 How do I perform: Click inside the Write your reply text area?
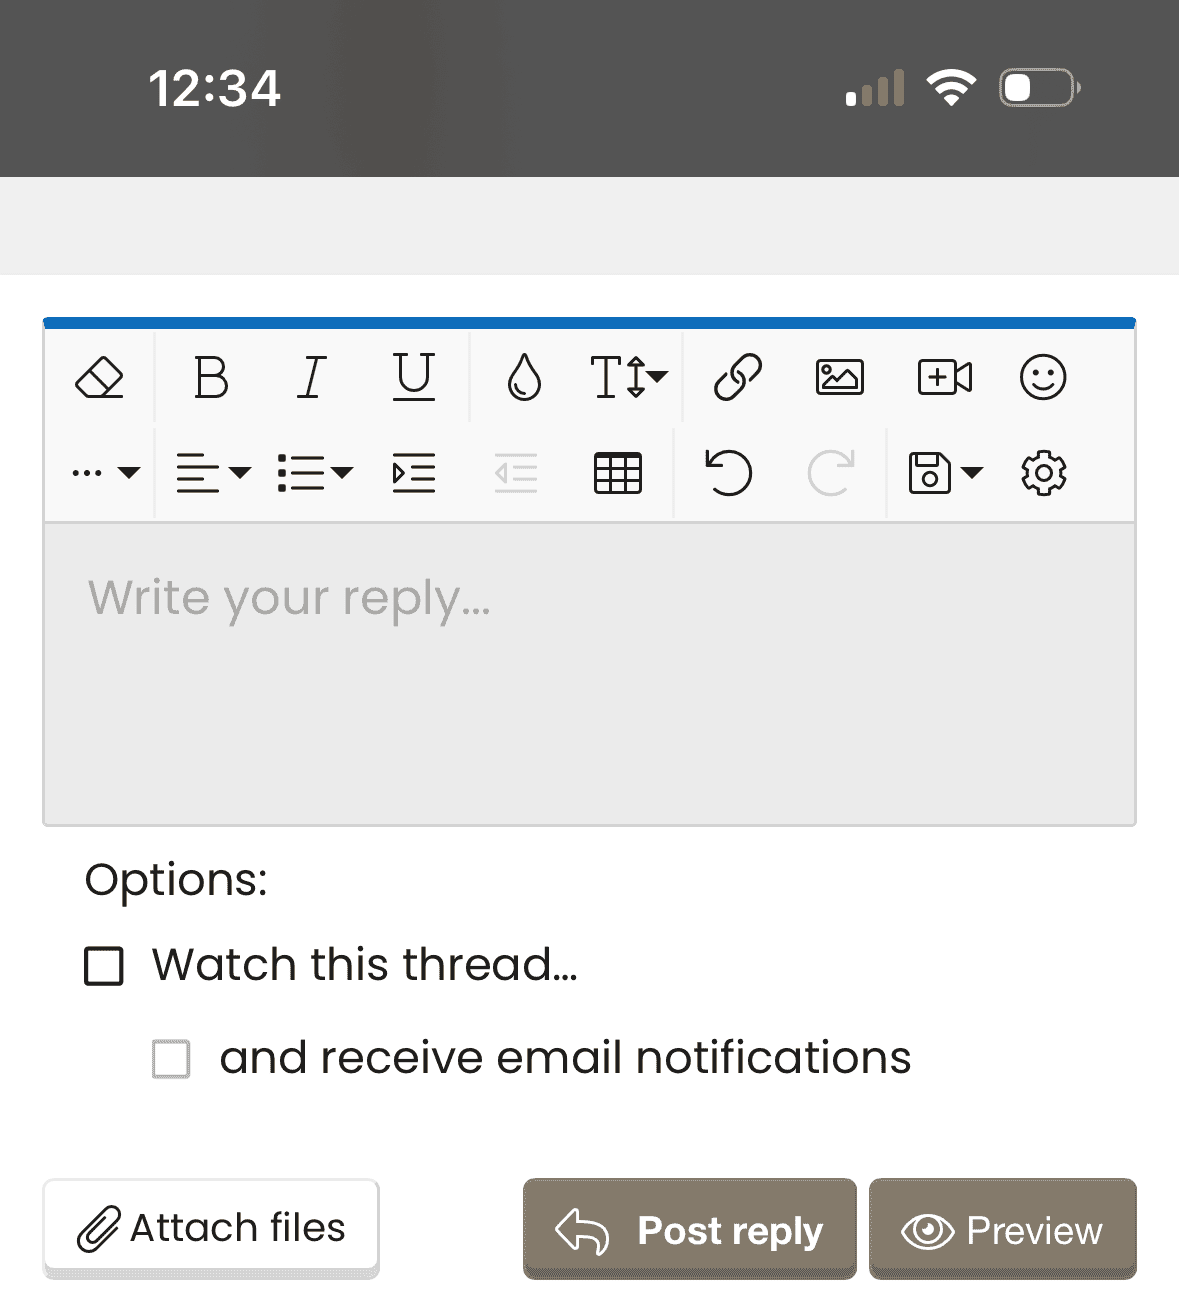coord(589,674)
